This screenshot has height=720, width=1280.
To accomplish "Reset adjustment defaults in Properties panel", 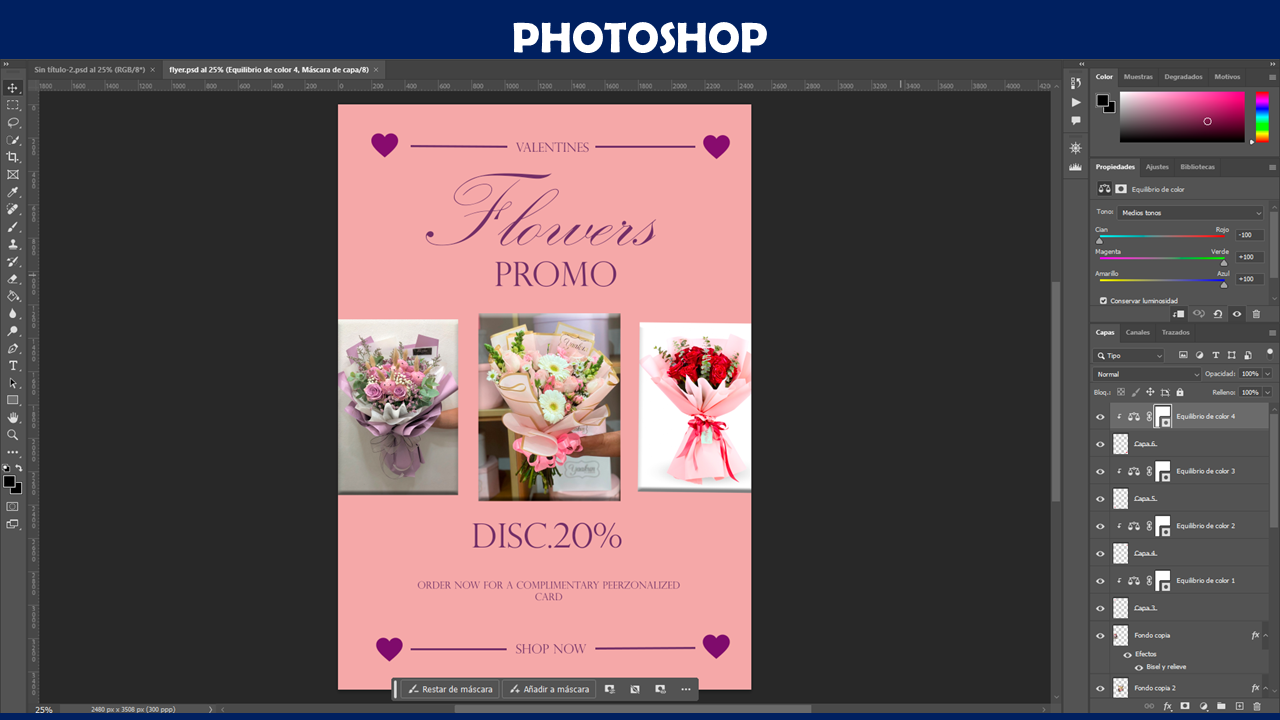I will (1217, 314).
